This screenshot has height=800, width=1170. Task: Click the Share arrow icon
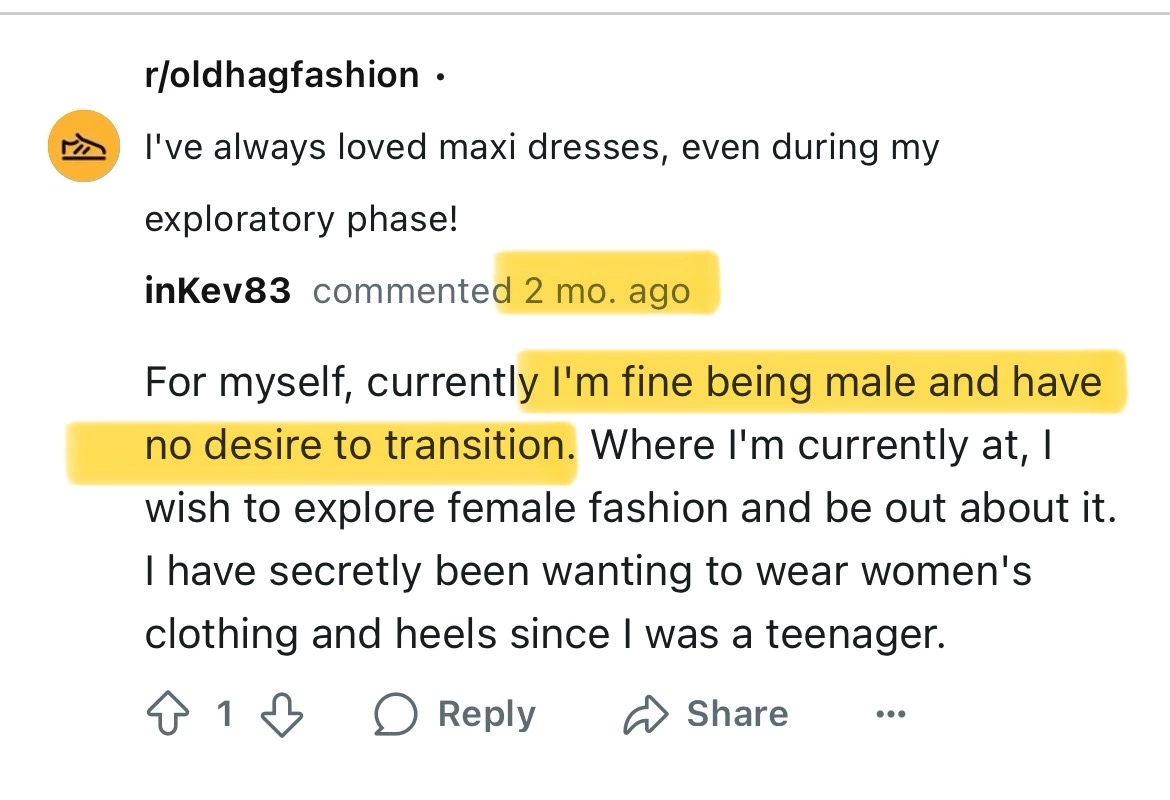[646, 715]
